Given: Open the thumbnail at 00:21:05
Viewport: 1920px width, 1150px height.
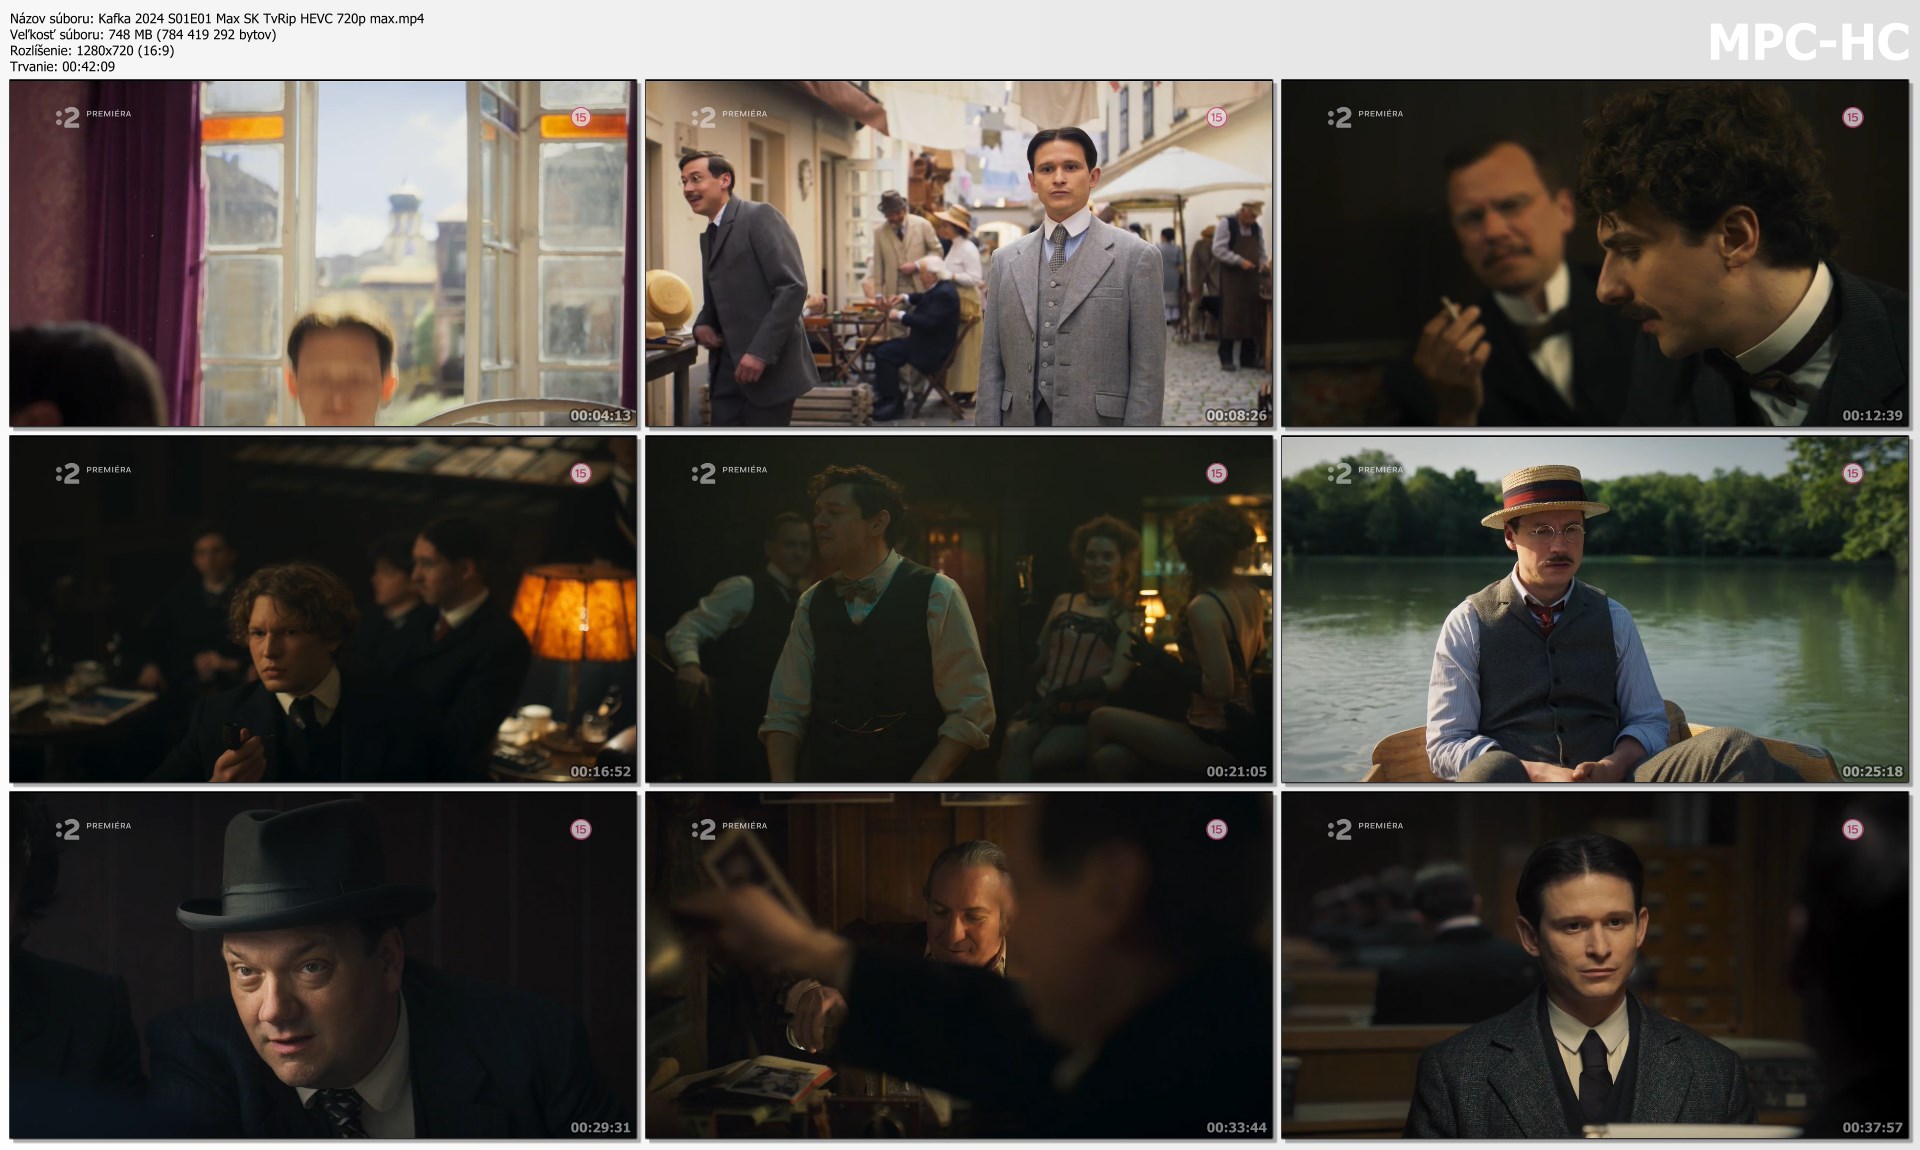Looking at the screenshot, I should click(959, 609).
